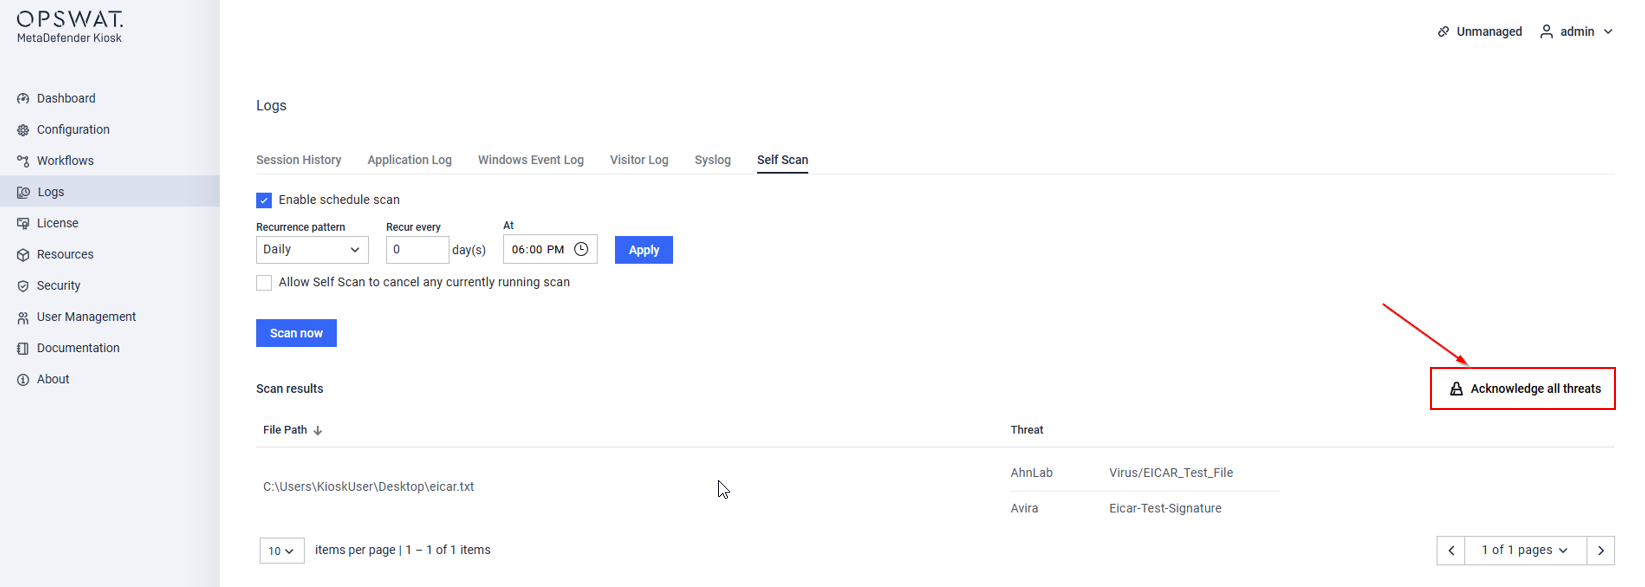The height and width of the screenshot is (587, 1645).
Task: Switch to Session History tab
Action: coord(299,160)
